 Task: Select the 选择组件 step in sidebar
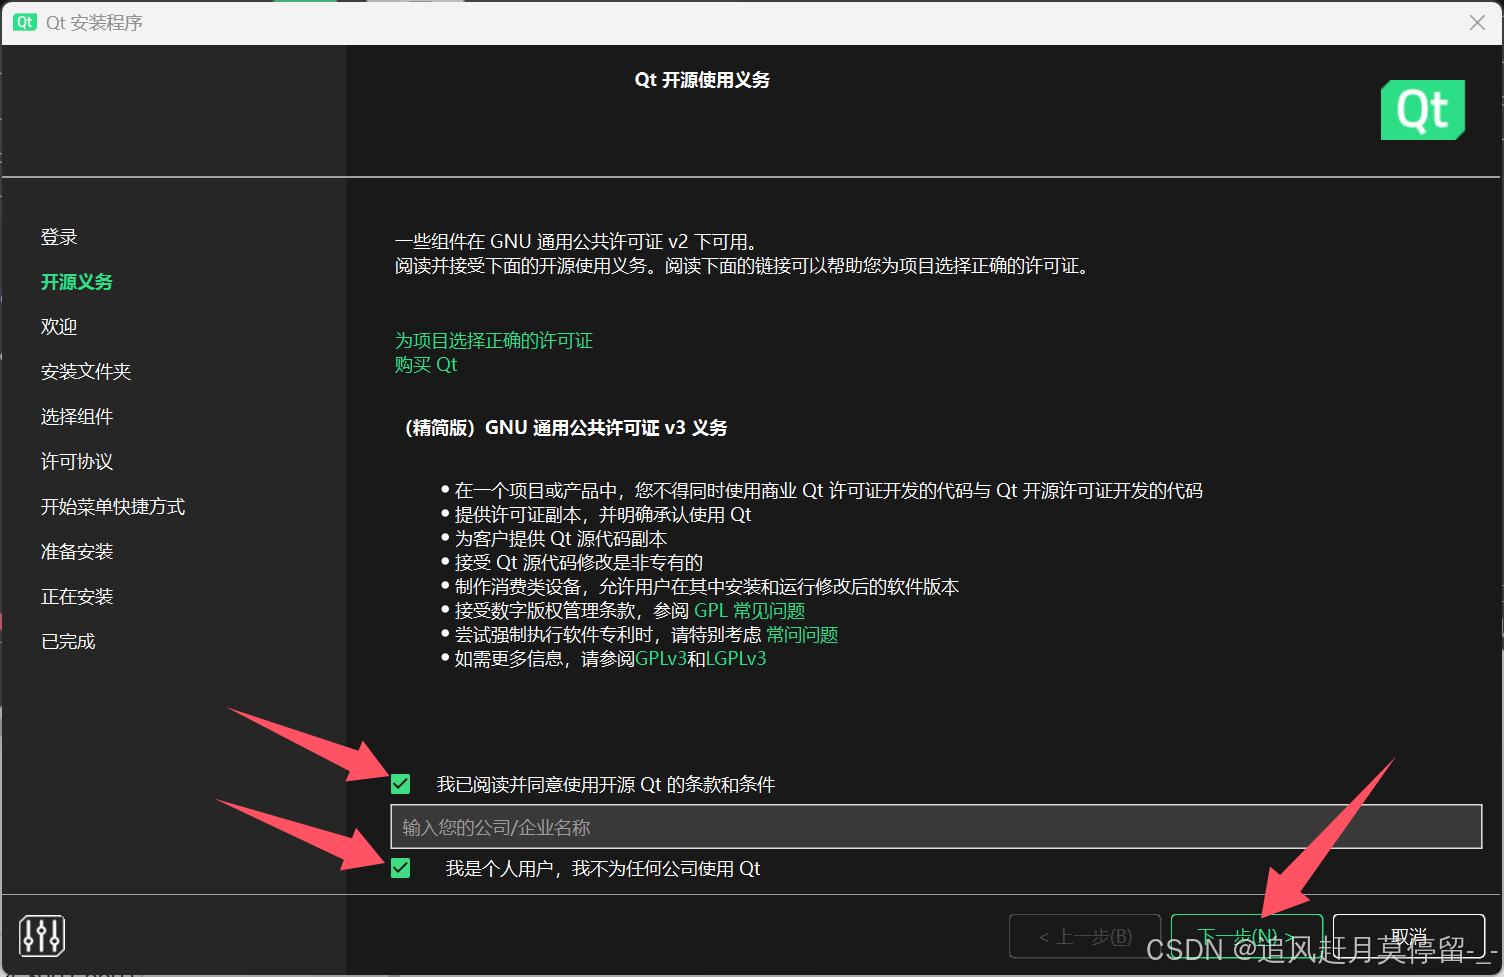coord(77,417)
